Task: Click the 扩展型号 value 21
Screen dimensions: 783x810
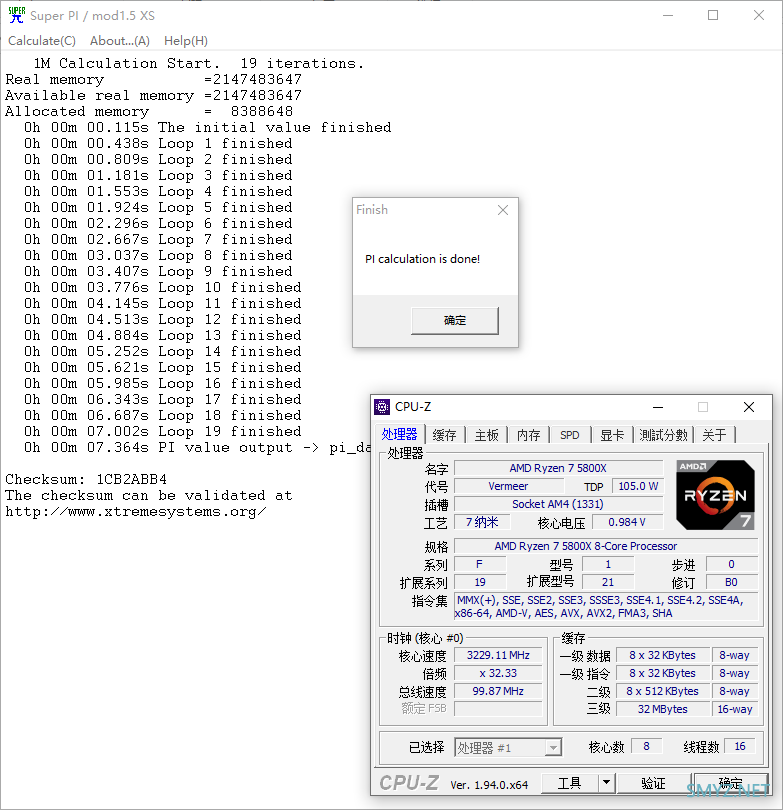Action: 608,582
